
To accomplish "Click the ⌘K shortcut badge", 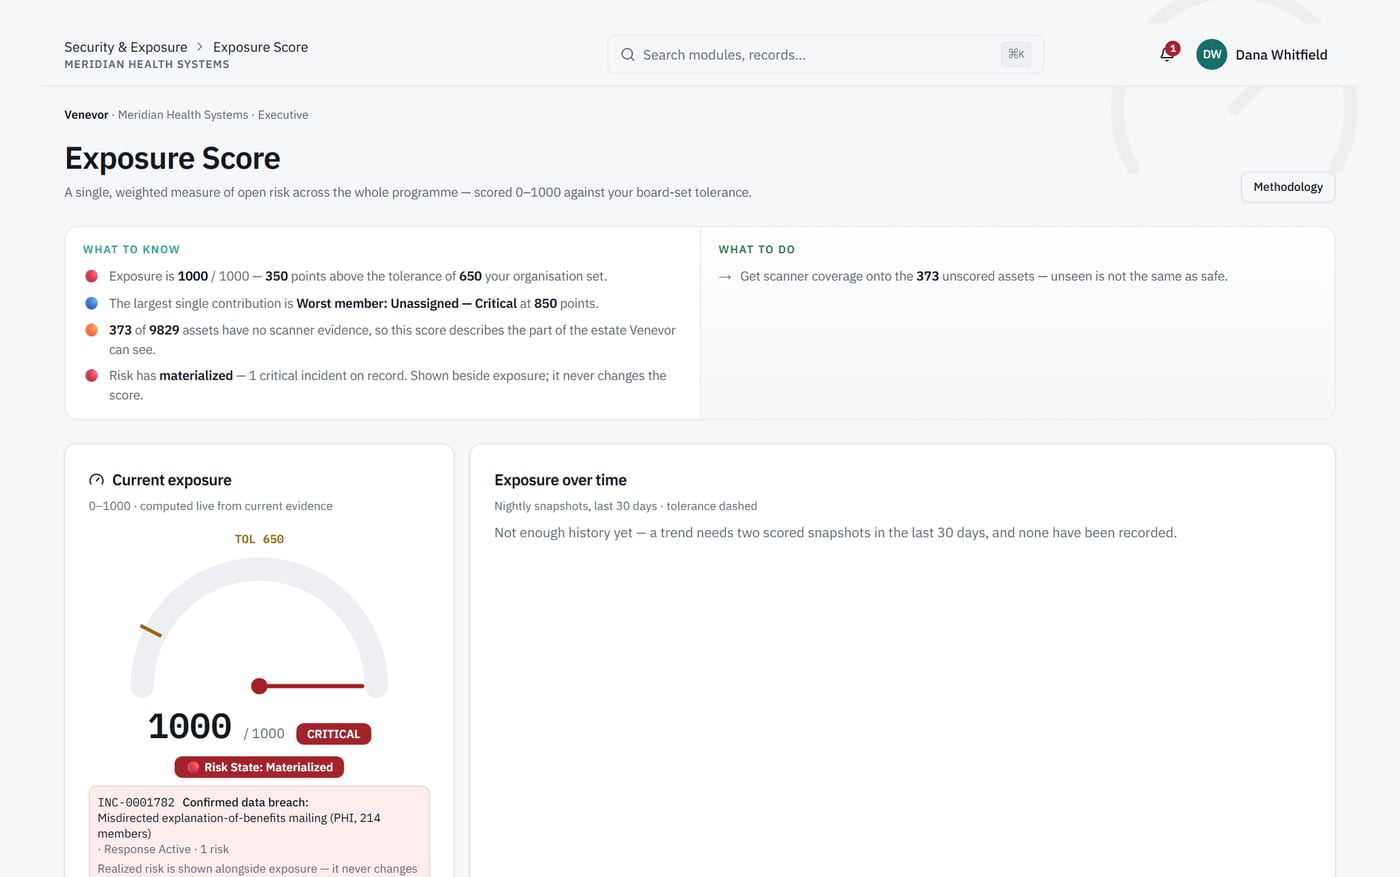I will tap(1016, 54).
